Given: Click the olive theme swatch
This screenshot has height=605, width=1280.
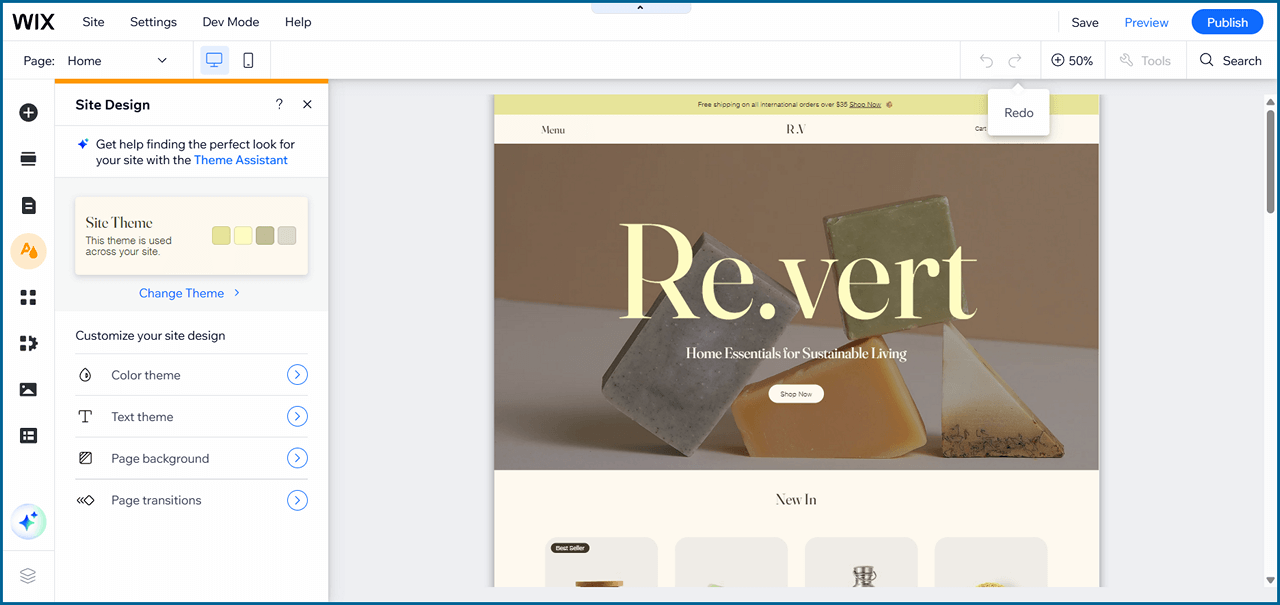Looking at the screenshot, I should coord(265,235).
